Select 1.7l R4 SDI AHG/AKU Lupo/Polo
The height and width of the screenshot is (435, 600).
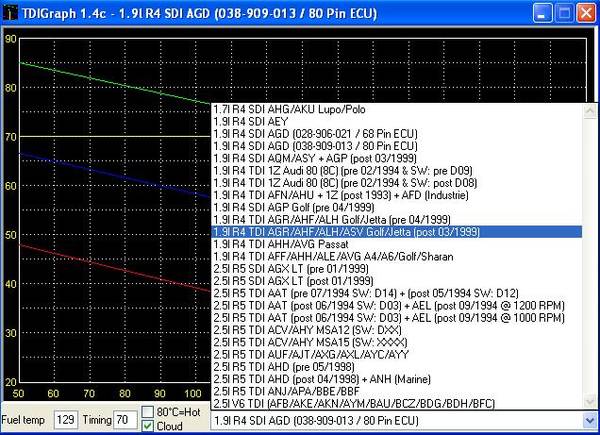(396, 109)
